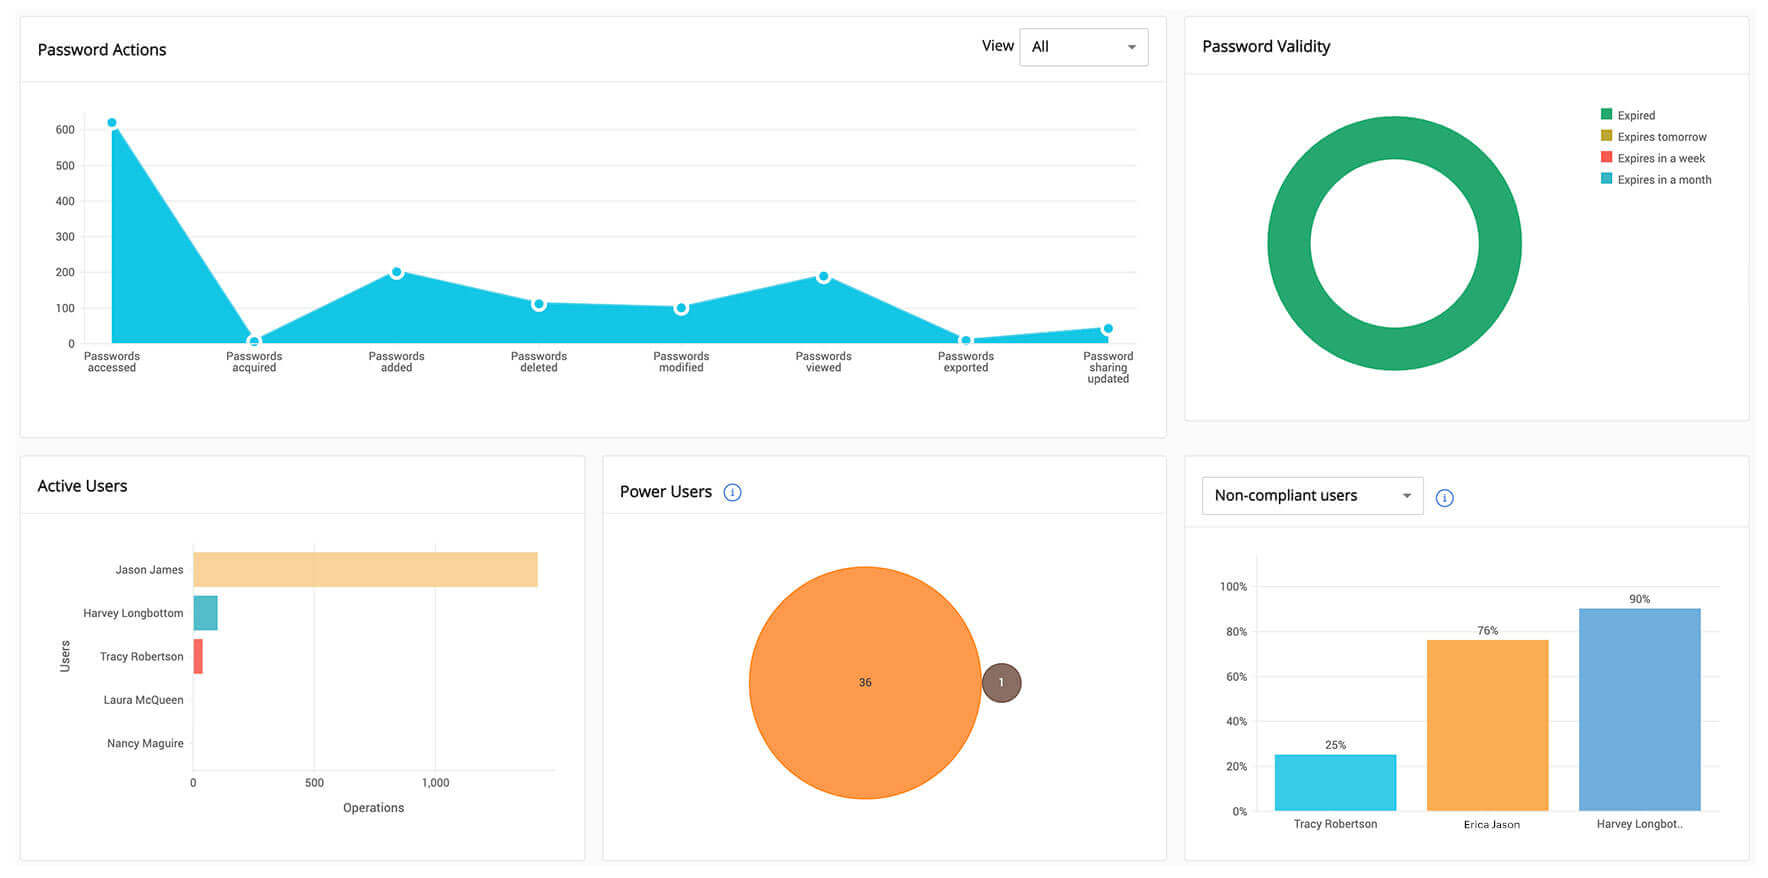This screenshot has height=878, width=1768.
Task: Open the View dropdown showing All
Action: pyautogui.click(x=1083, y=47)
